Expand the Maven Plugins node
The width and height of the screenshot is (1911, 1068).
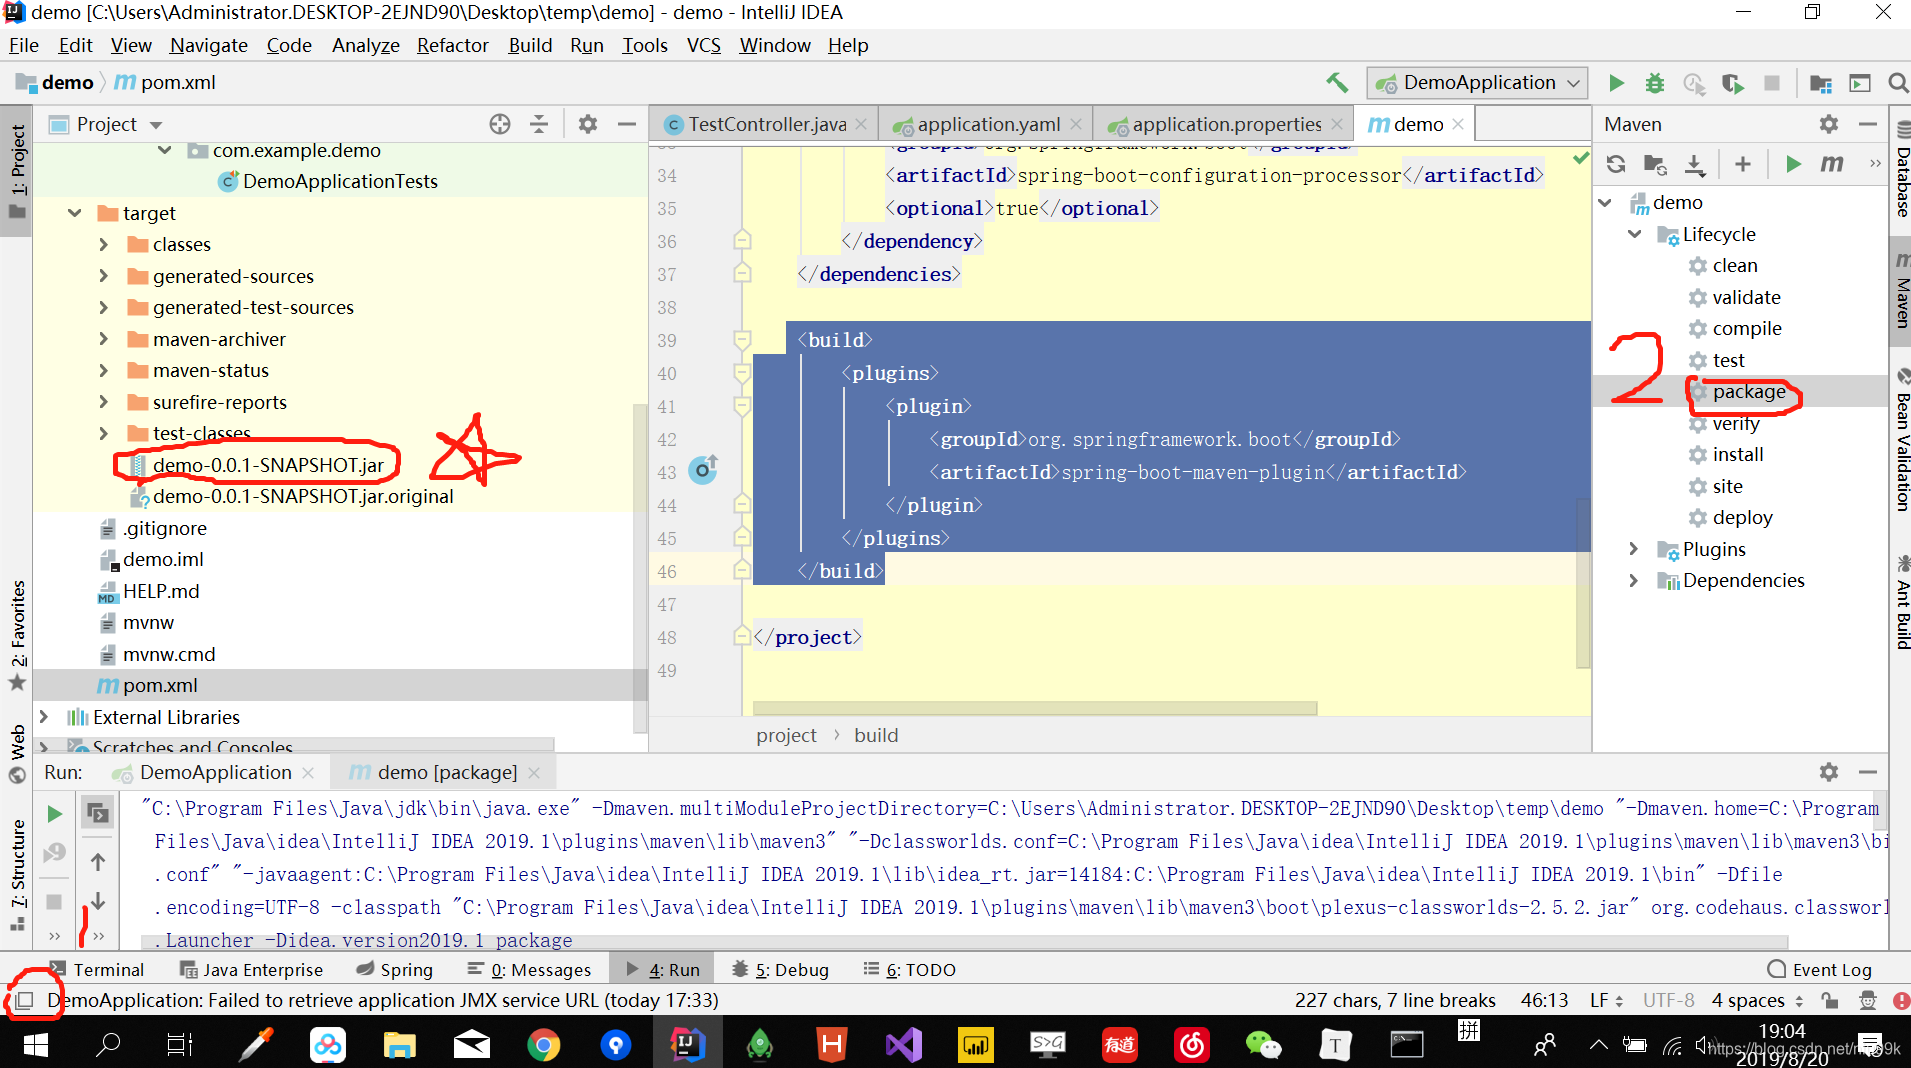[1635, 549]
